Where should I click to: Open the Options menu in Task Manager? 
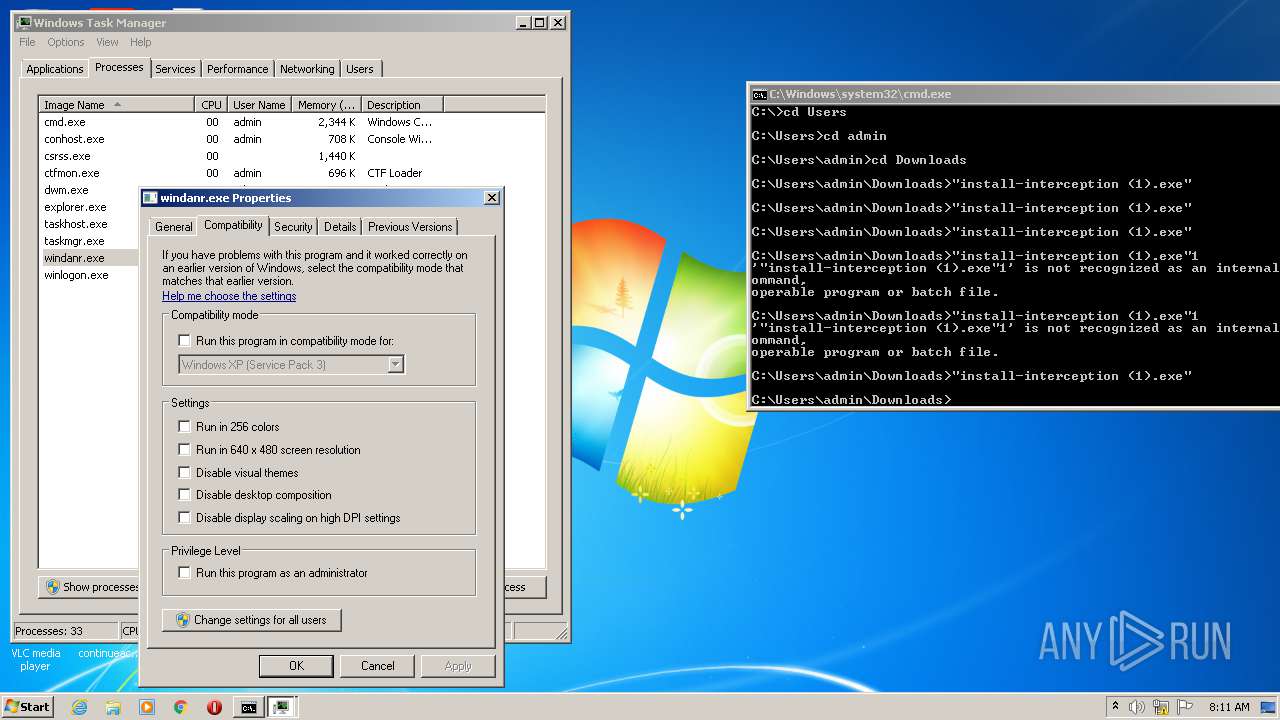click(66, 42)
